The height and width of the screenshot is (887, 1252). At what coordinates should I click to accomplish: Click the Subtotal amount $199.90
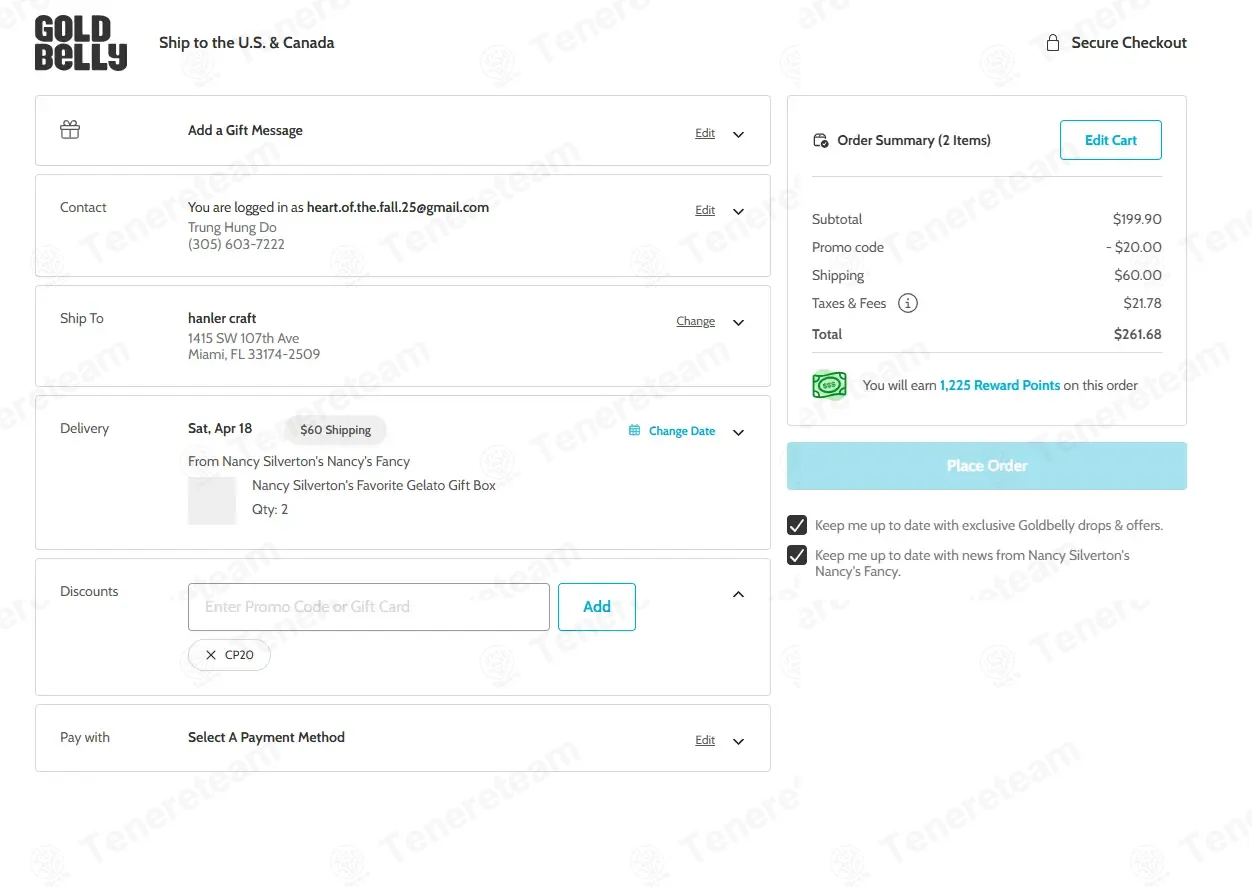(1137, 219)
